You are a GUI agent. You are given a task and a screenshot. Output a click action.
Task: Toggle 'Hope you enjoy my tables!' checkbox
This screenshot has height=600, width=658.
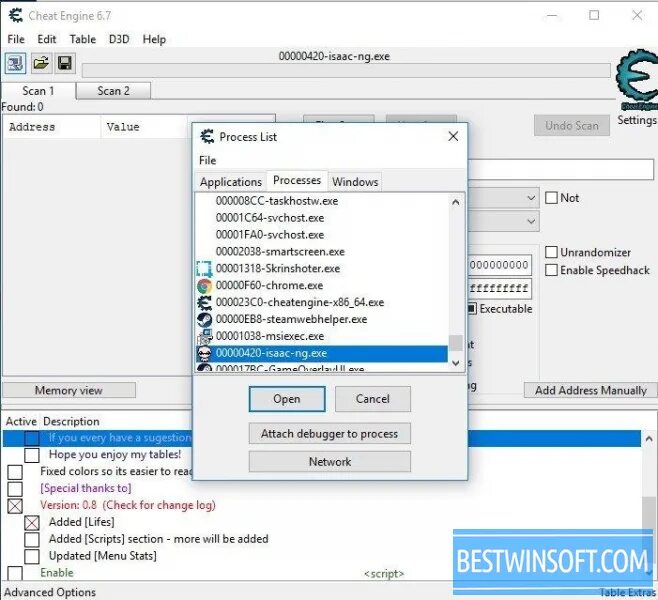point(32,455)
